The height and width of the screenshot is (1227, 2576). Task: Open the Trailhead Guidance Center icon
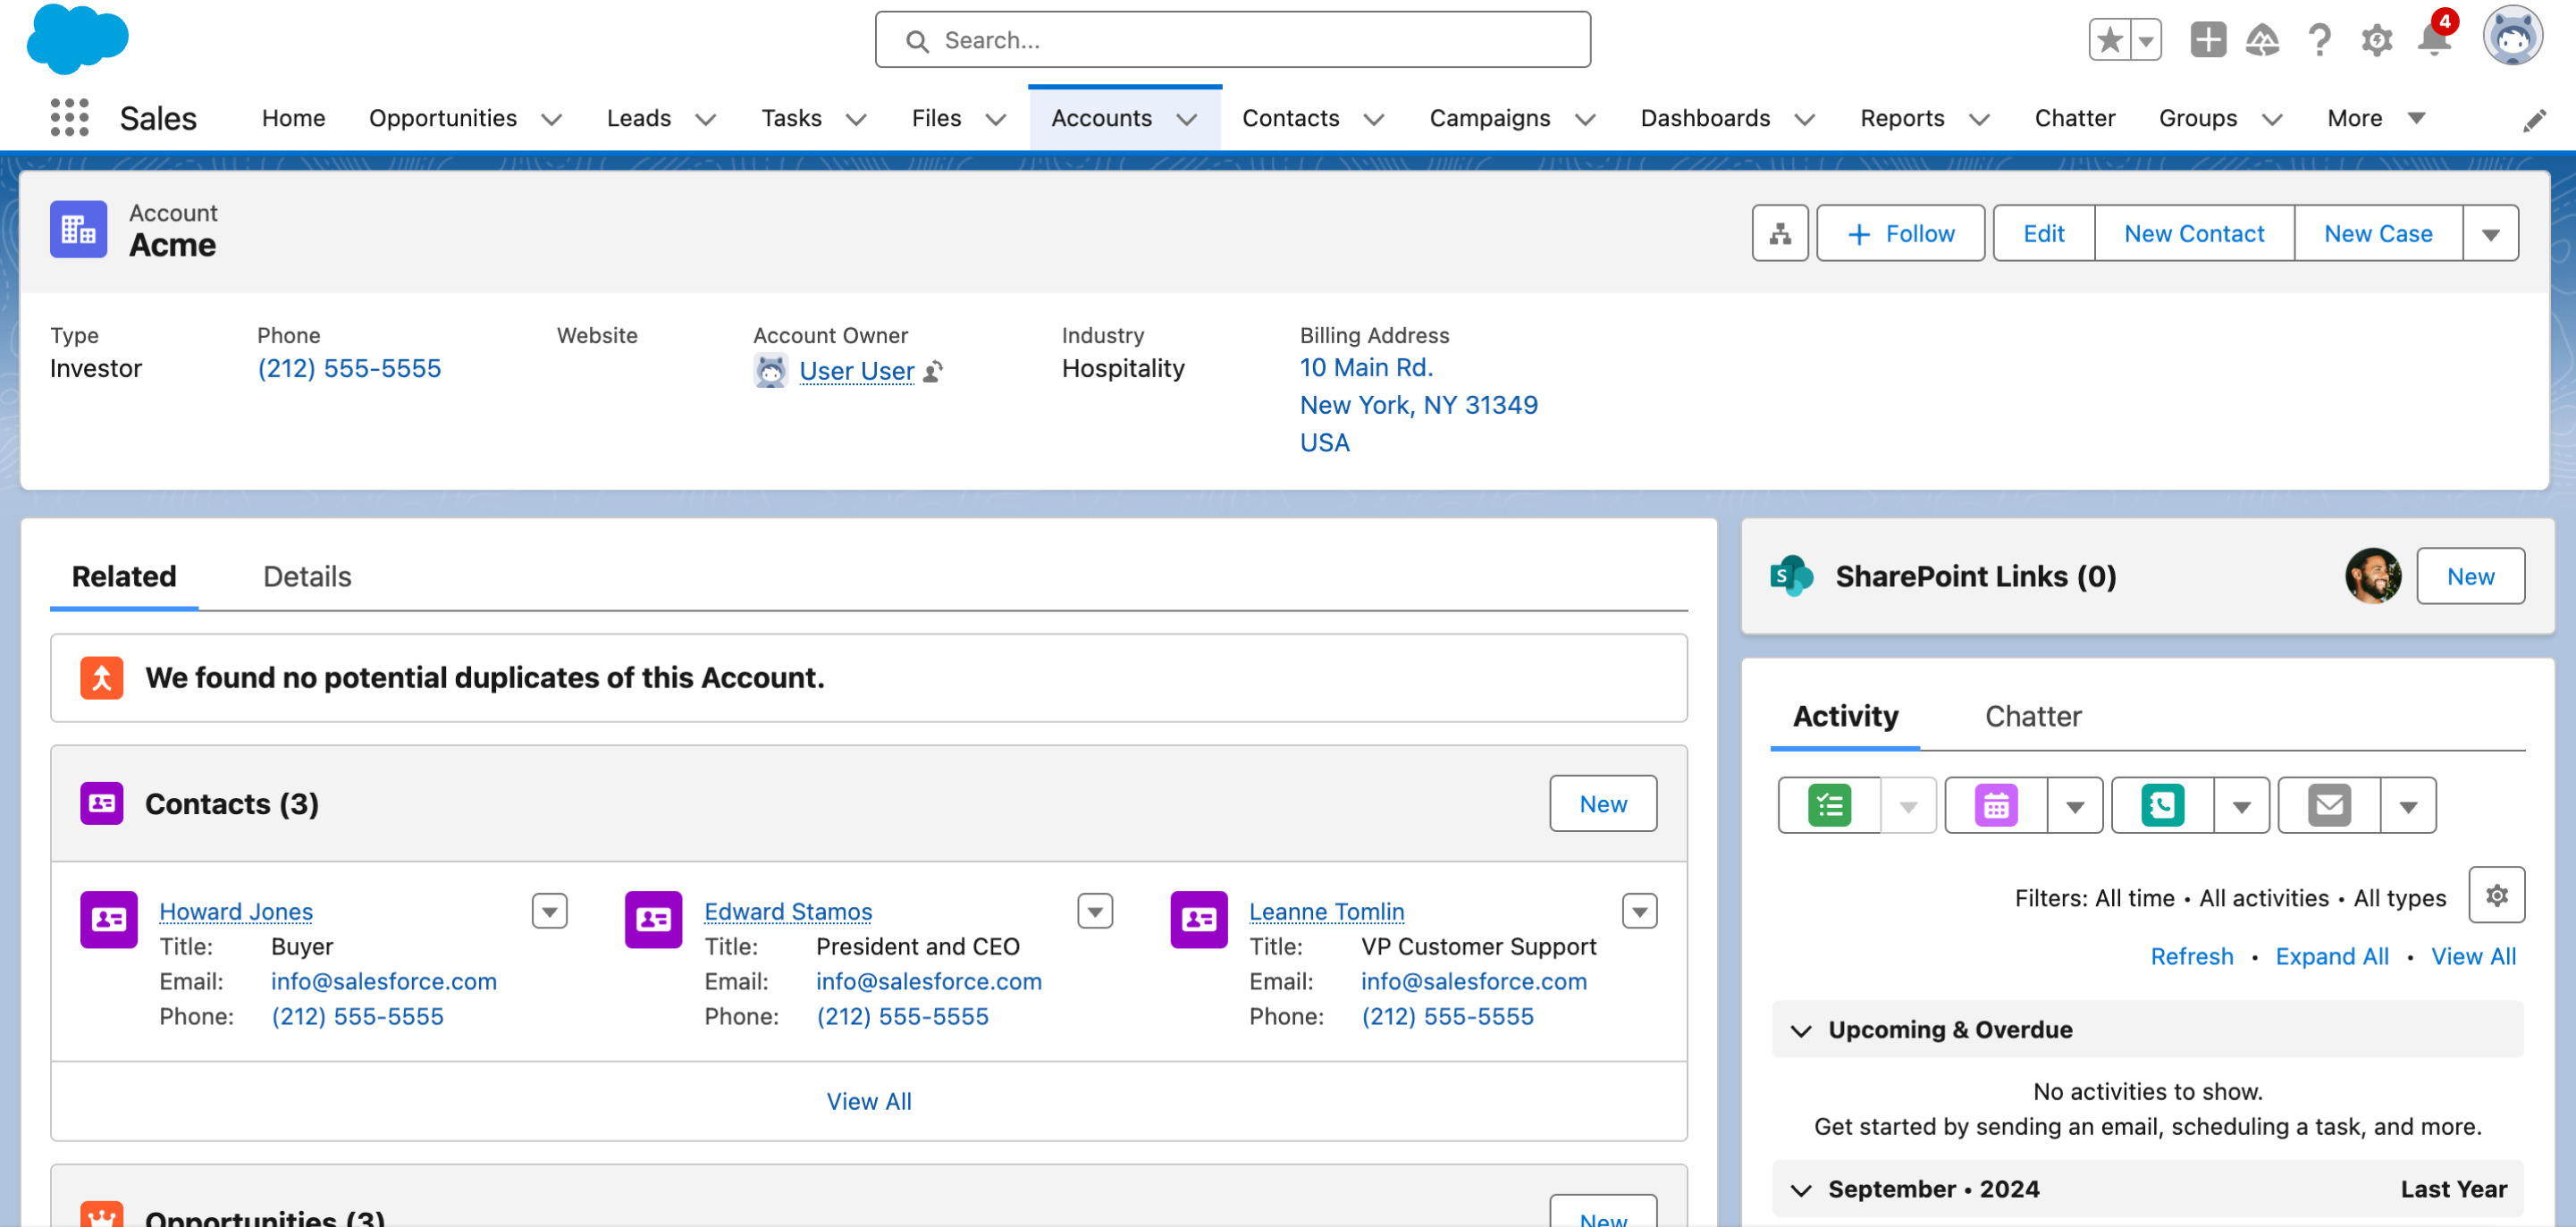pos(2264,40)
